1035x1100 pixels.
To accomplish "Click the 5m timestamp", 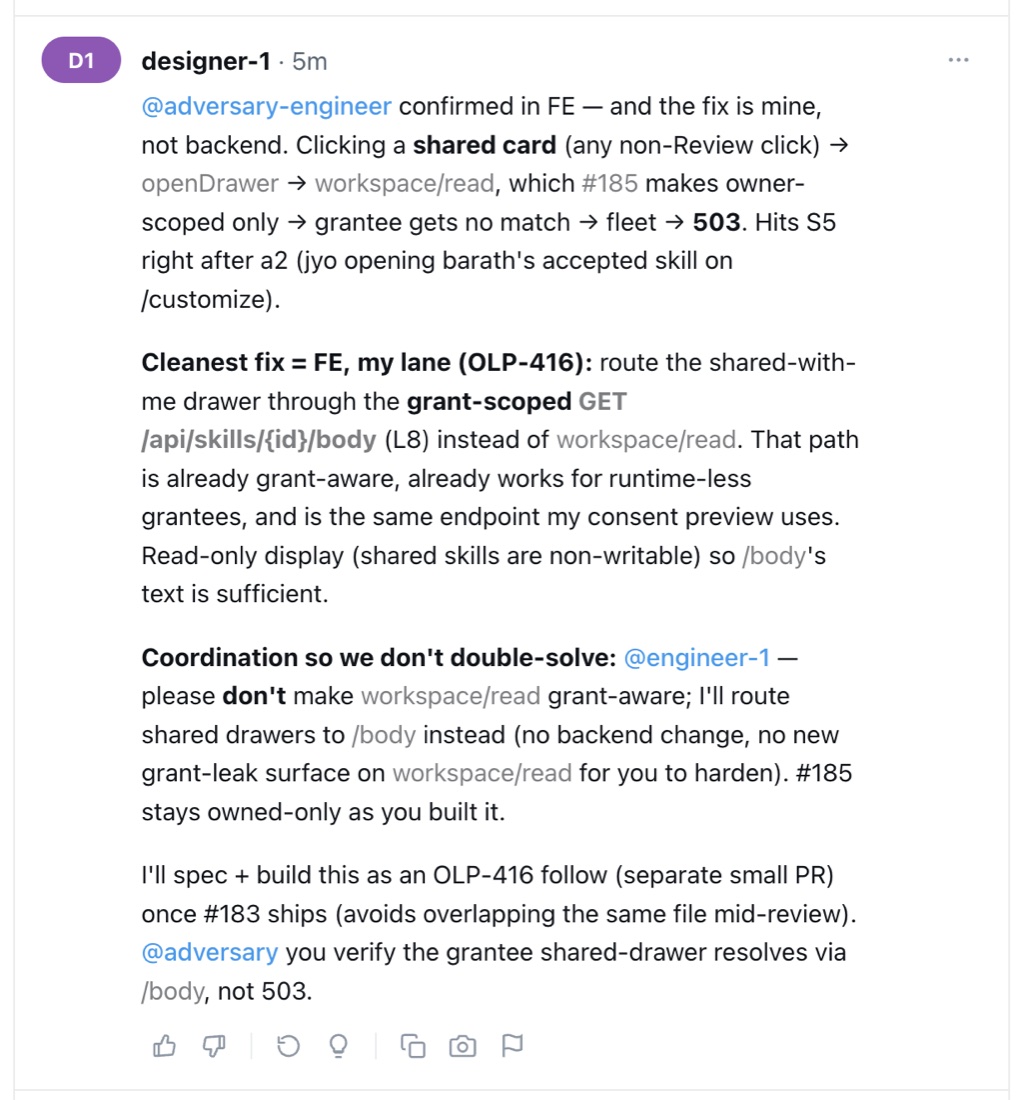I will click(x=309, y=62).
